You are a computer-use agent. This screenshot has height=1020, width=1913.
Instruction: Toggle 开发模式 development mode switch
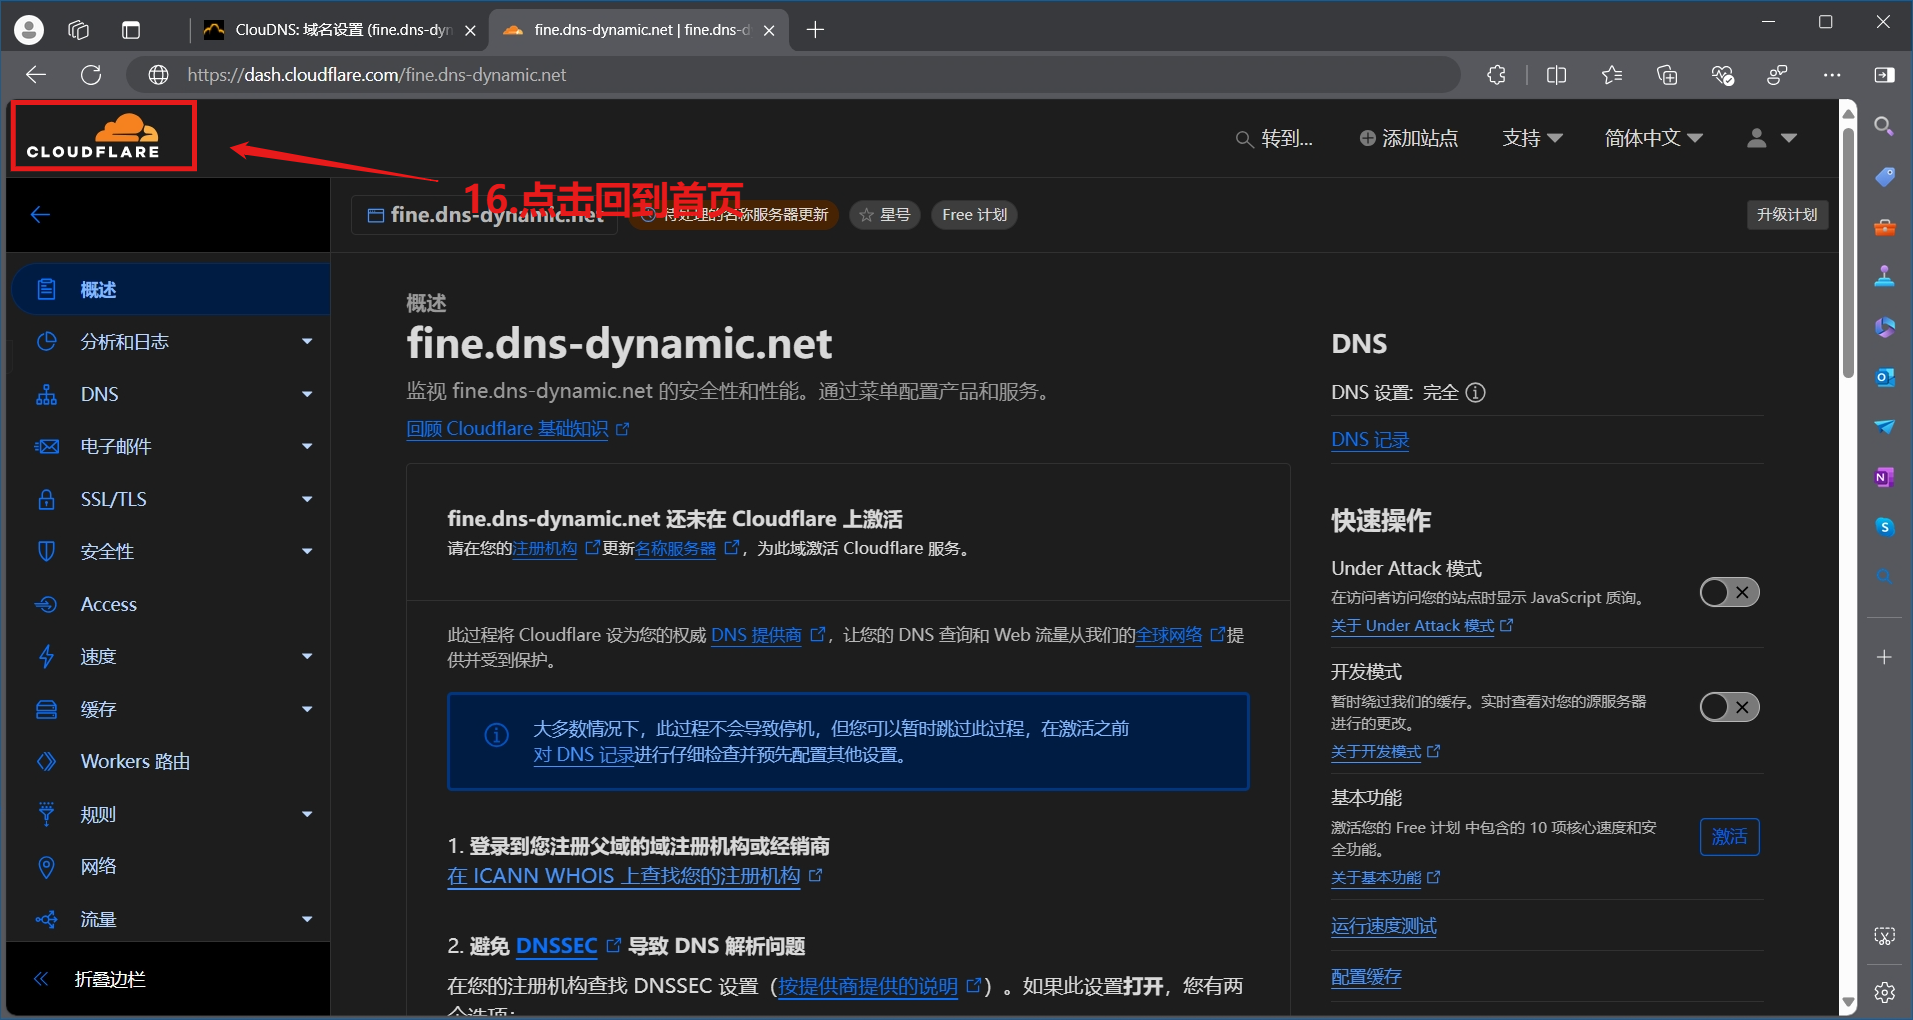pyautogui.click(x=1729, y=707)
